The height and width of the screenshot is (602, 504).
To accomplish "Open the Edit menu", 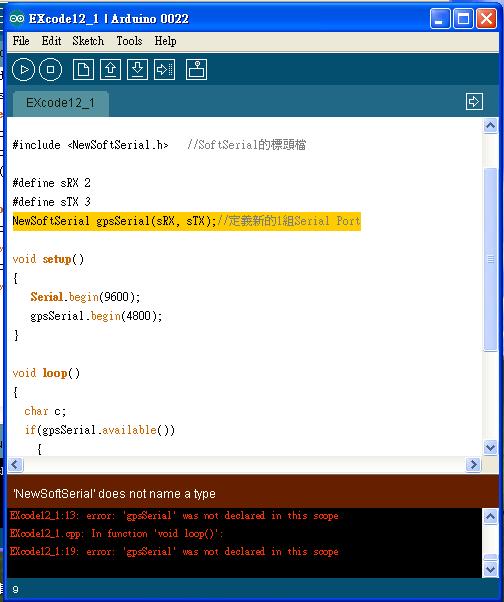I will point(51,41).
